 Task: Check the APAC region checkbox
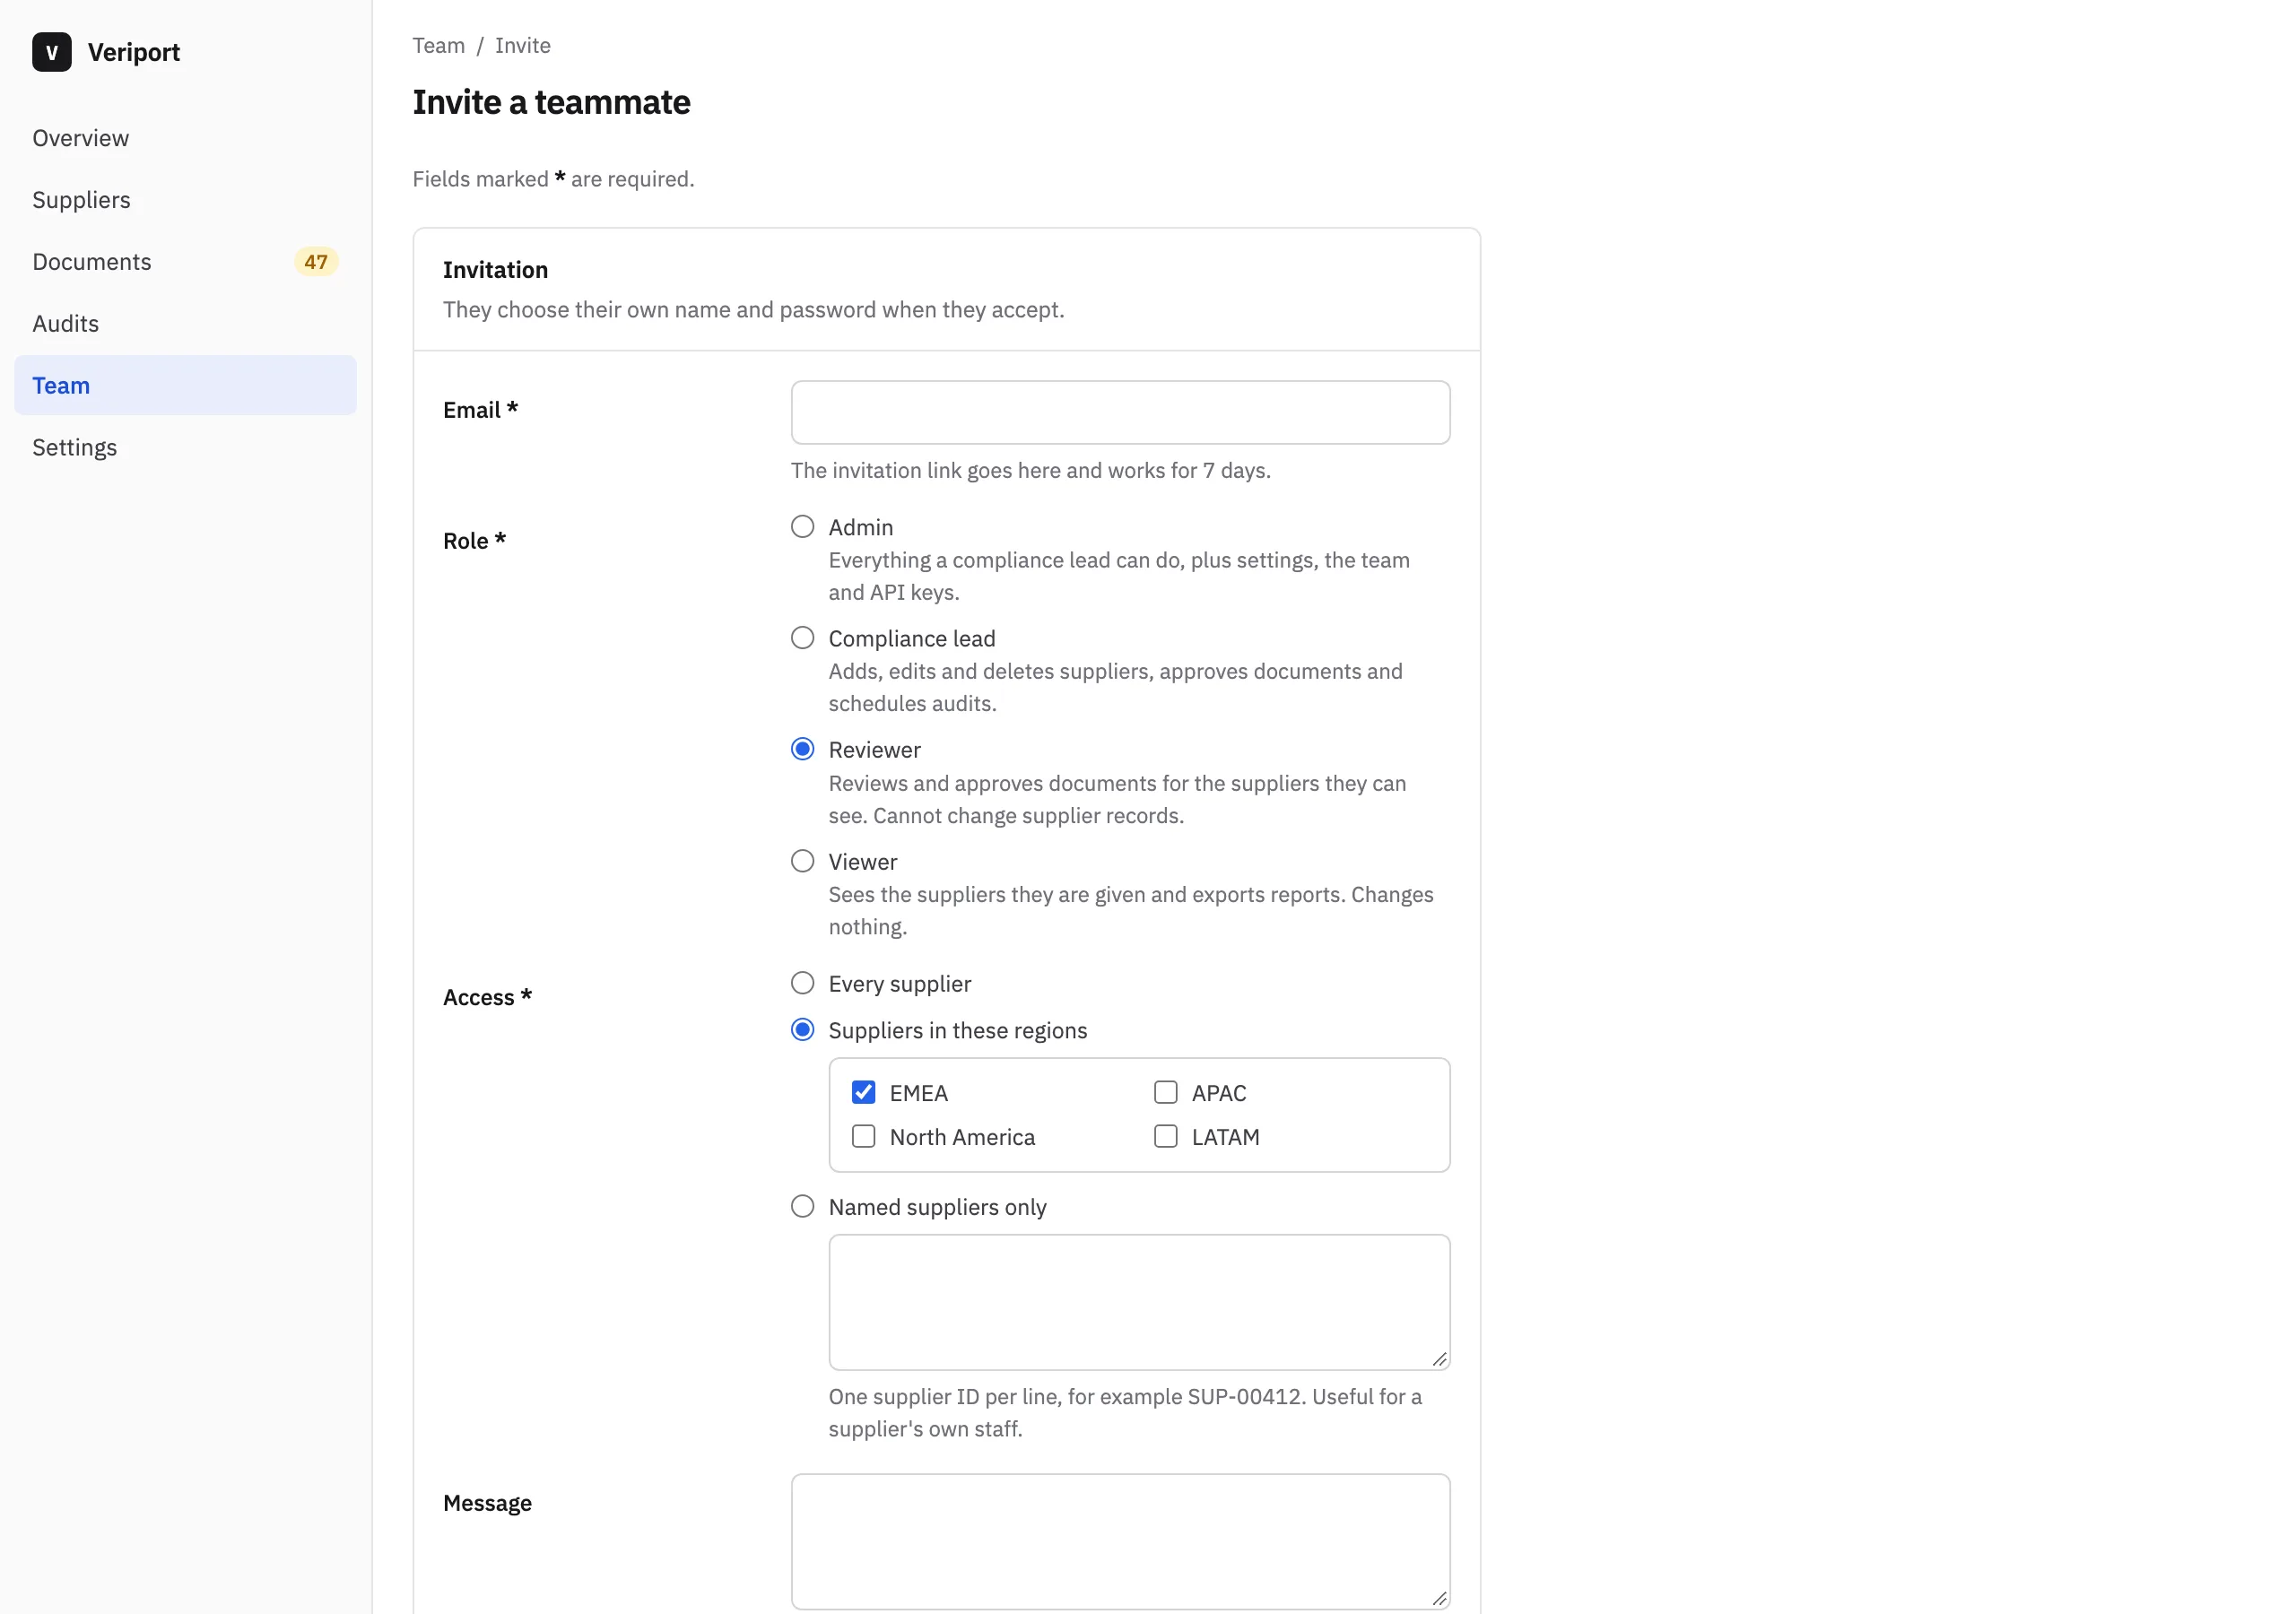1165,1093
